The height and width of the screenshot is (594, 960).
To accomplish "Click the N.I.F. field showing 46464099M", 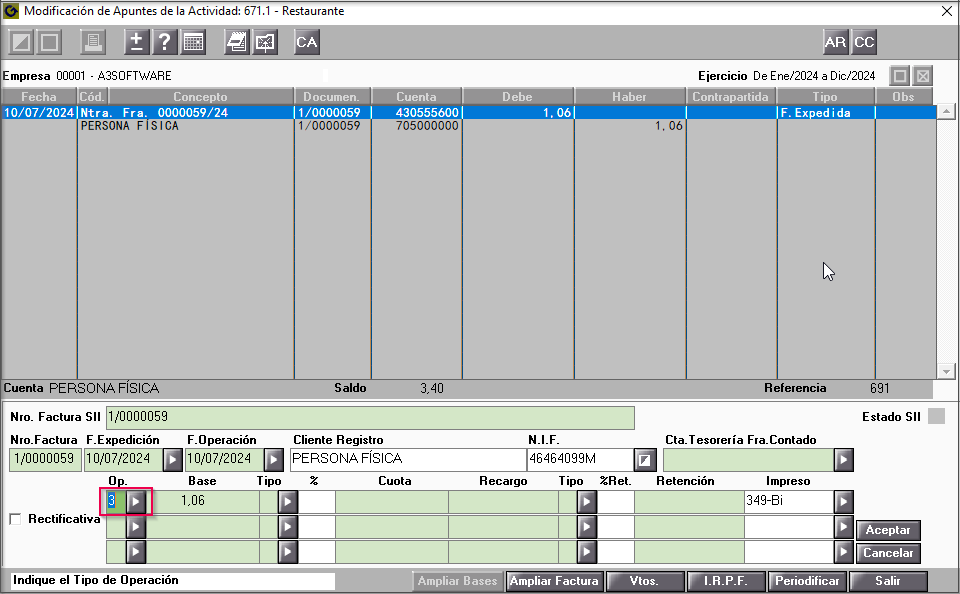I will point(580,460).
